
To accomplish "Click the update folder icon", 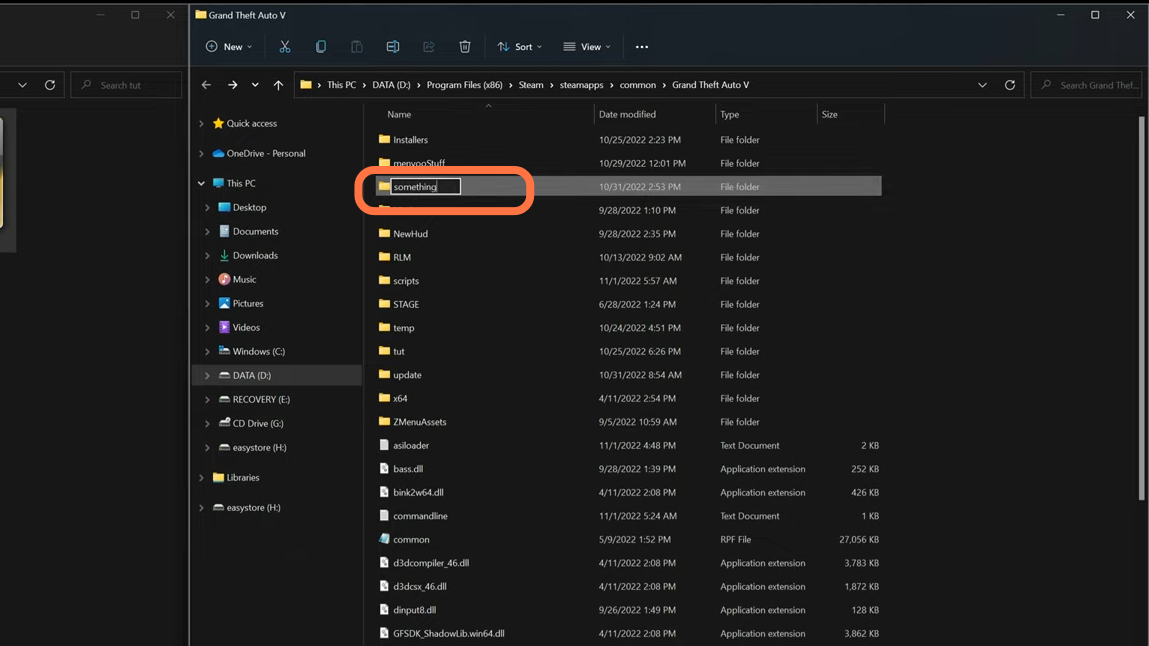I will pyautogui.click(x=384, y=374).
